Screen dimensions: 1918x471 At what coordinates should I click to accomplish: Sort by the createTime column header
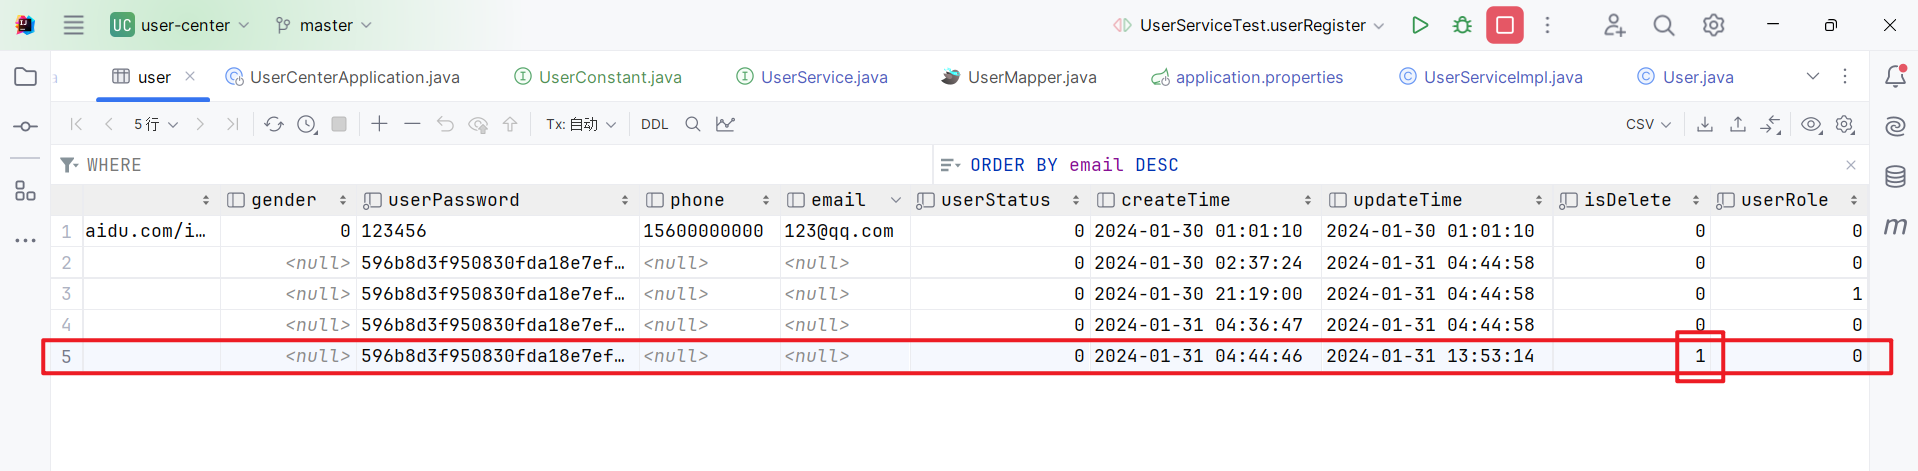(1175, 200)
